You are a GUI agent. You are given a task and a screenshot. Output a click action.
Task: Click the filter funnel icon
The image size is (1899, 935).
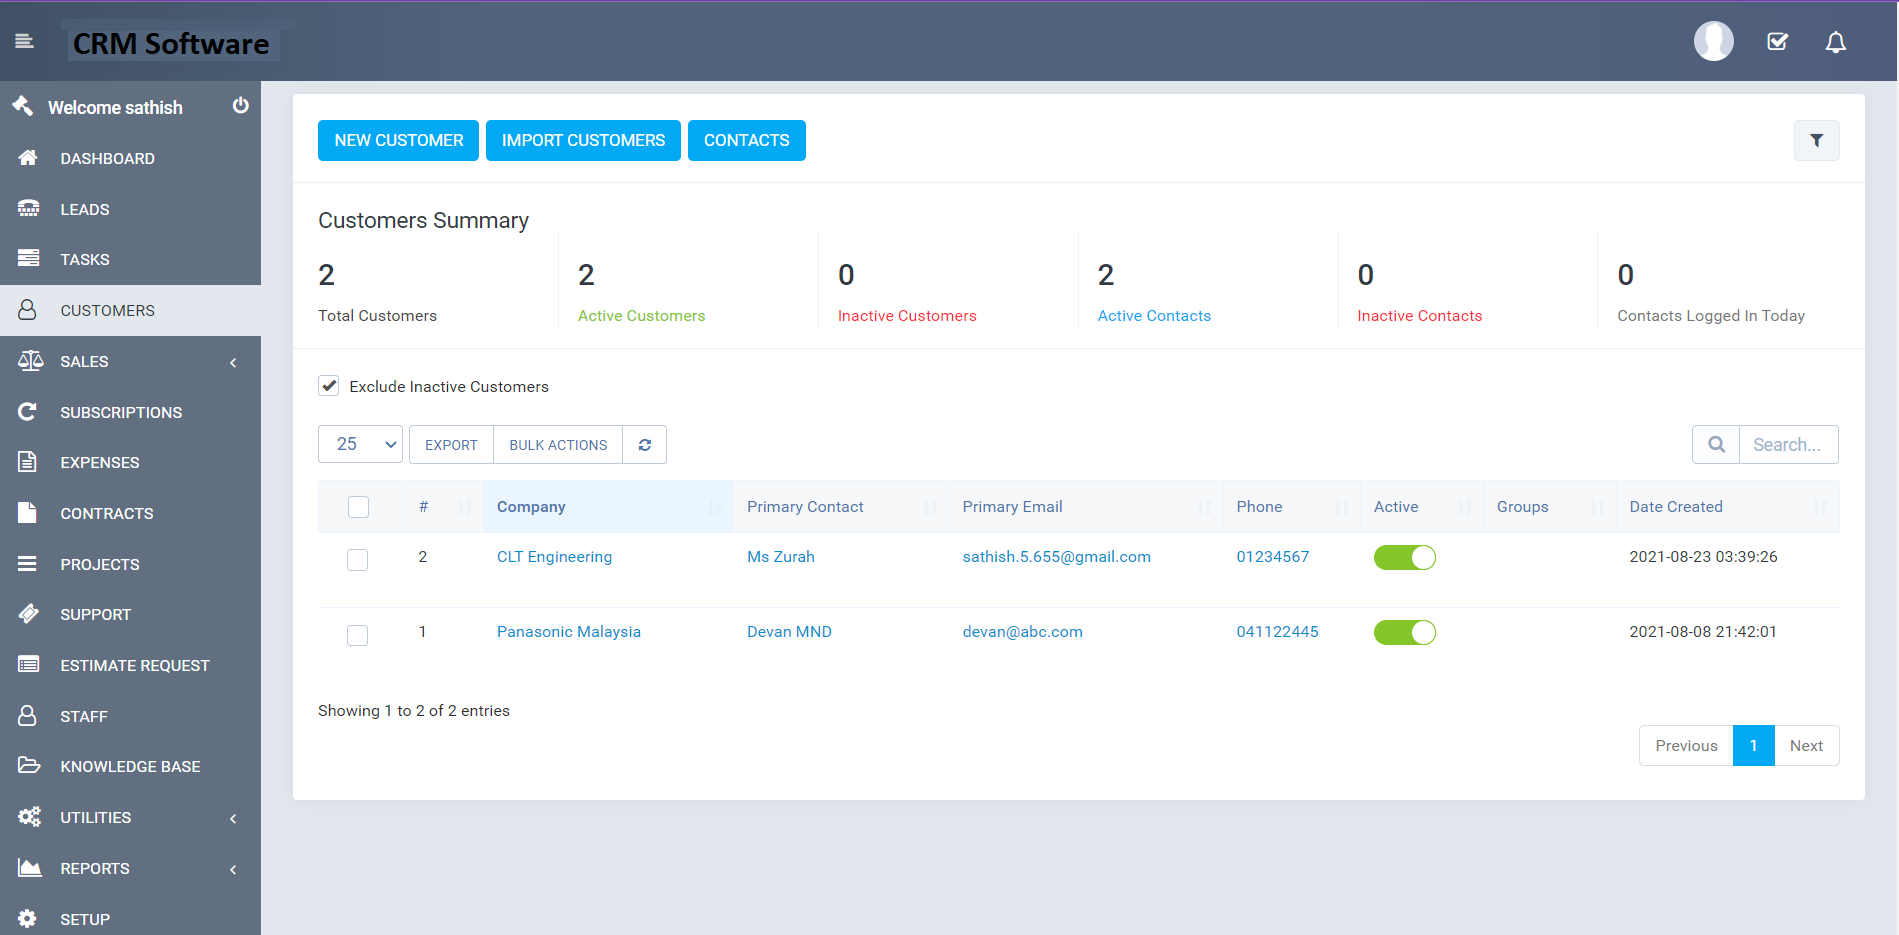1816,141
